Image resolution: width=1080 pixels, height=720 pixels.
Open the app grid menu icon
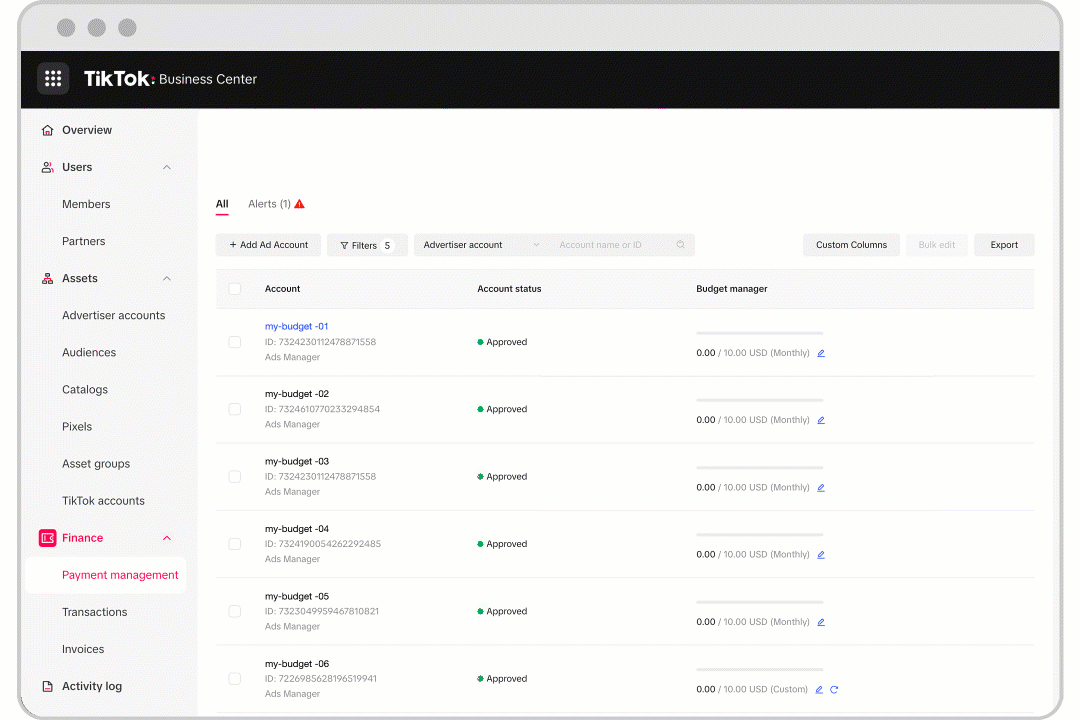(x=53, y=79)
